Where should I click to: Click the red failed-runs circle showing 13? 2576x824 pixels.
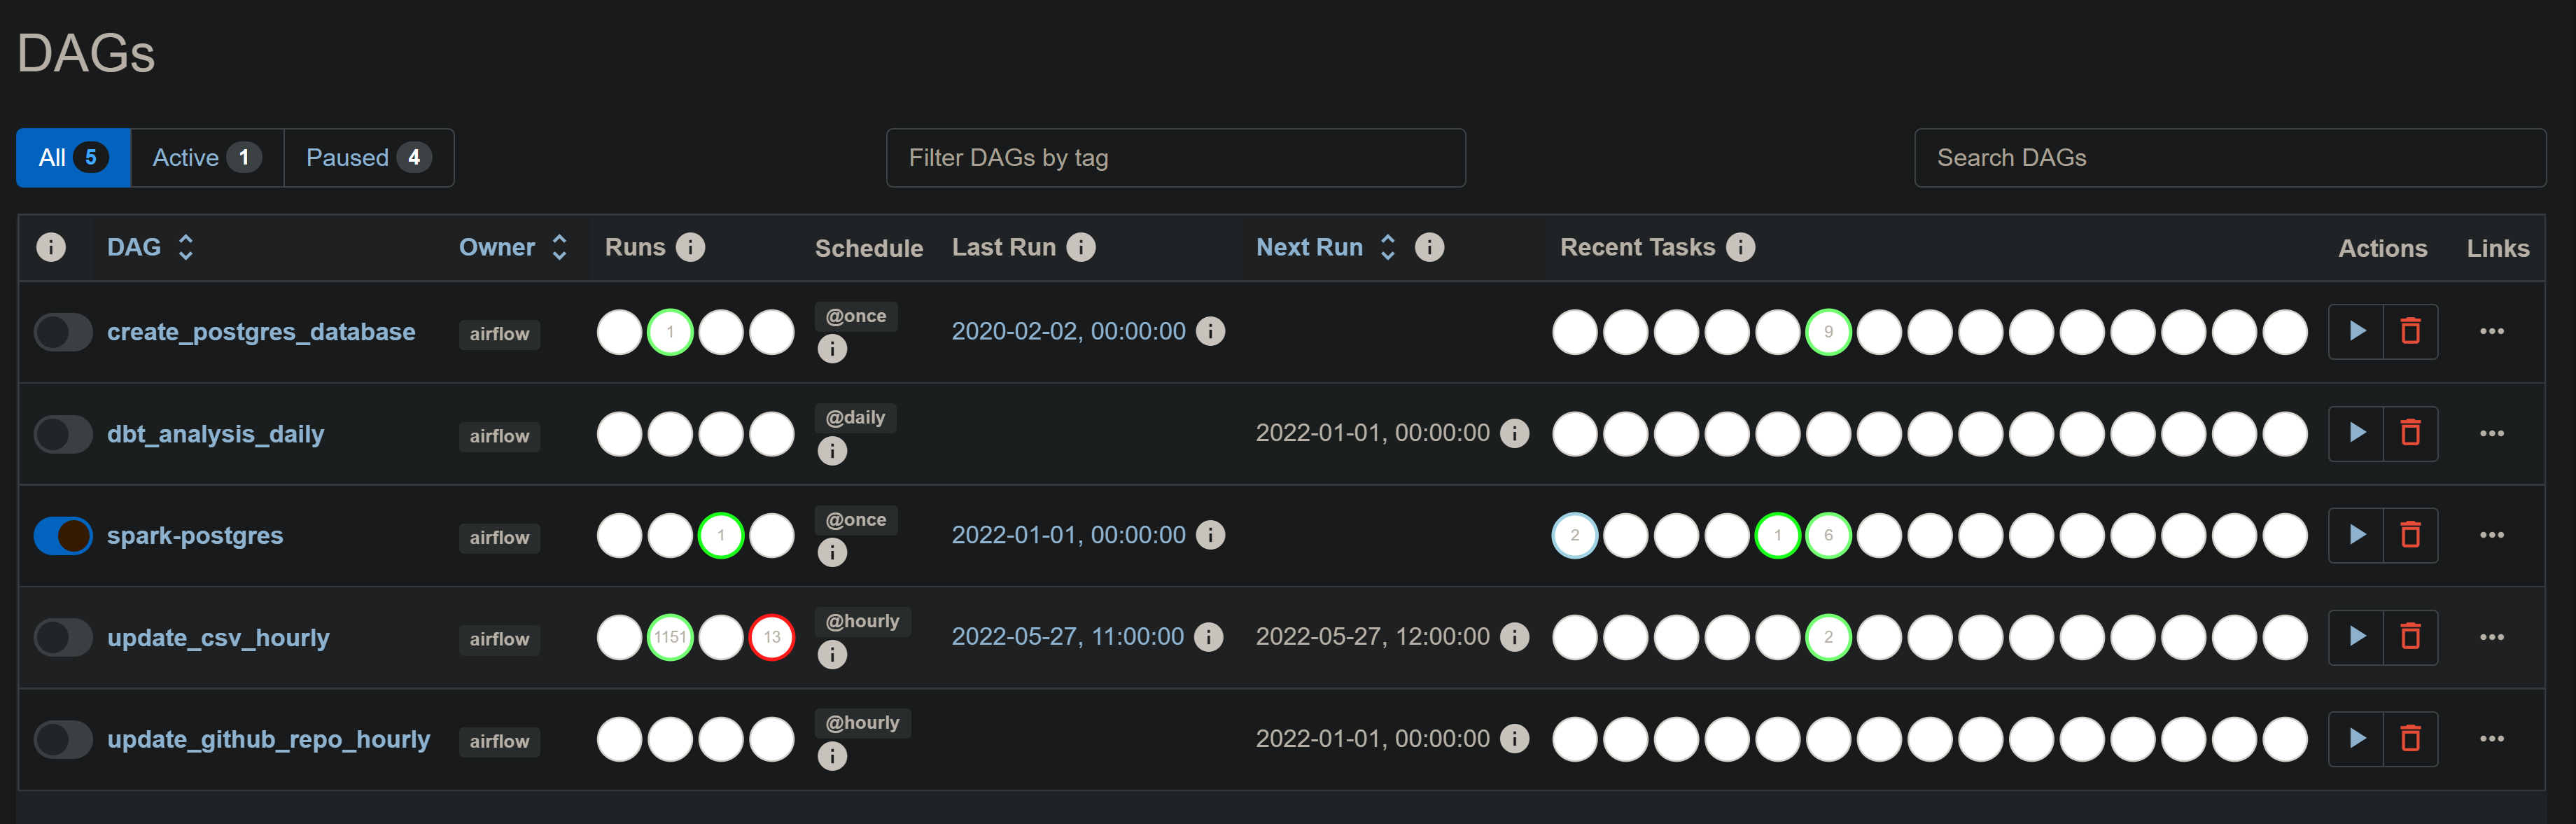pos(771,637)
